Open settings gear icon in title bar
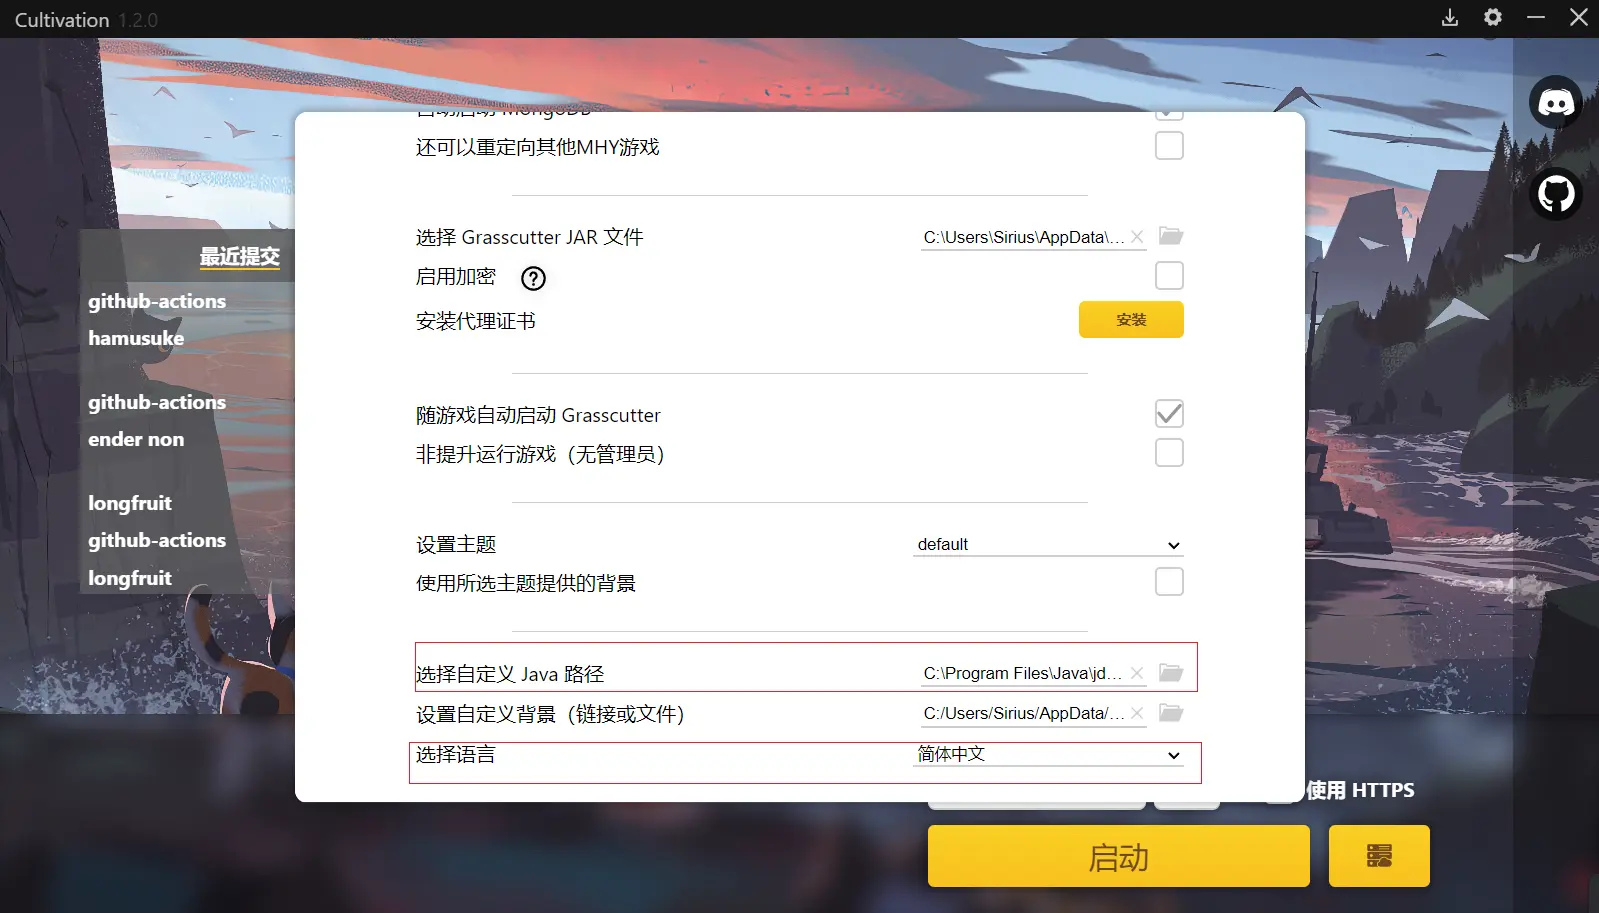Image resolution: width=1599 pixels, height=913 pixels. (x=1492, y=18)
